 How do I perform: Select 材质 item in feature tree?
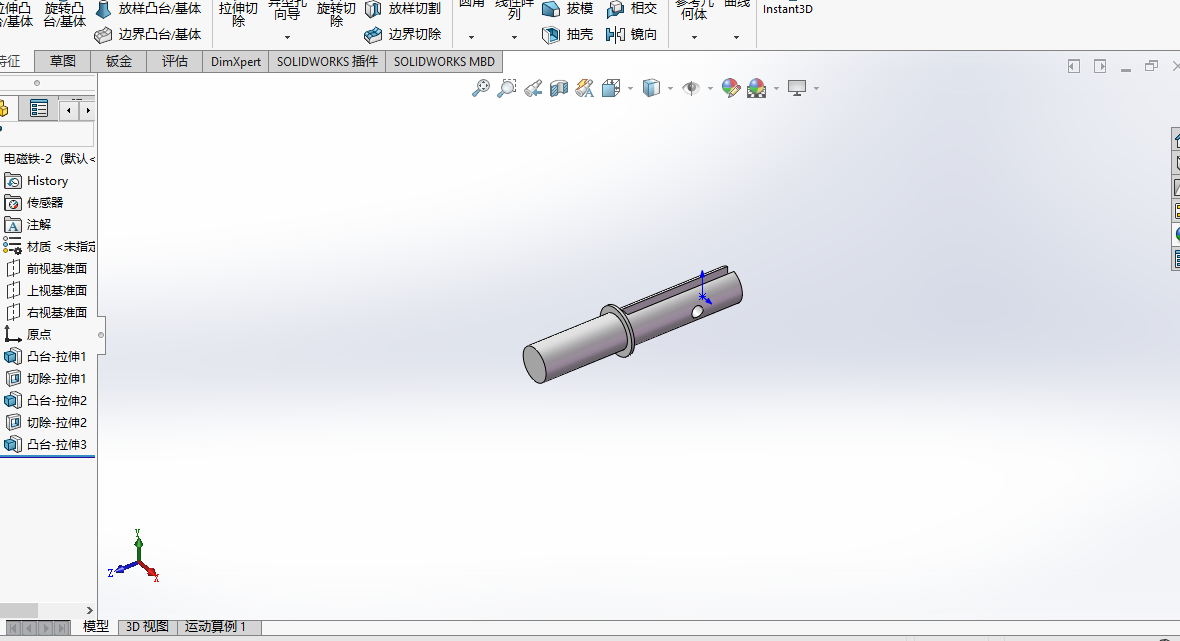(49, 247)
